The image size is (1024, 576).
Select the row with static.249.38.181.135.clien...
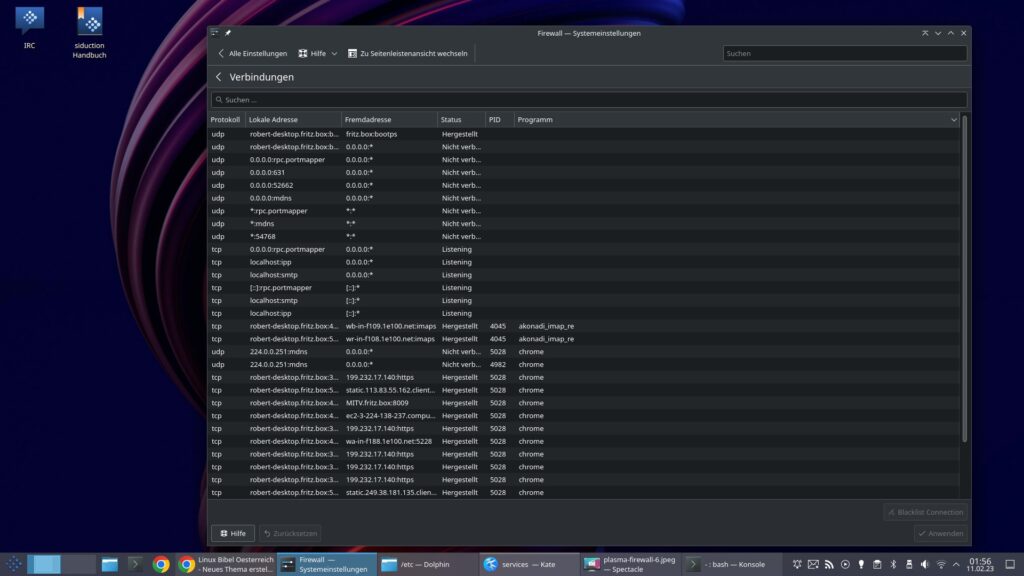(584, 492)
